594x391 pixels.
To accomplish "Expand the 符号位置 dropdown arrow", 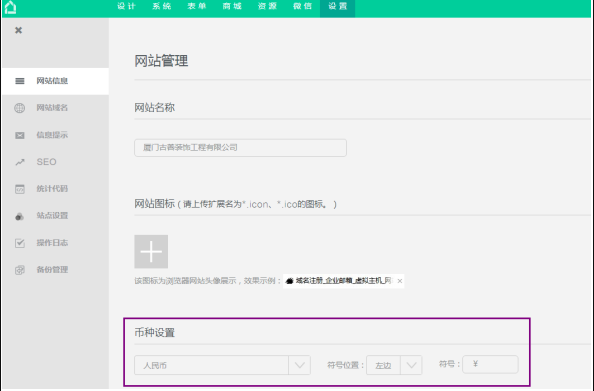I will 411,365.
